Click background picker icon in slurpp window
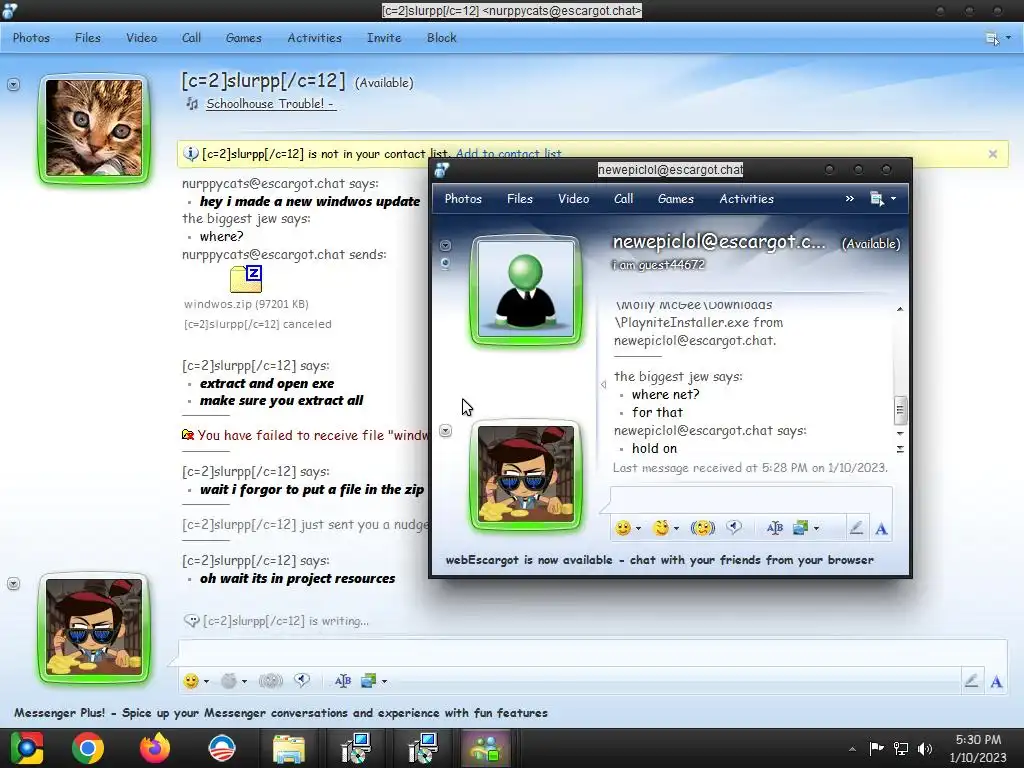 (x=369, y=681)
